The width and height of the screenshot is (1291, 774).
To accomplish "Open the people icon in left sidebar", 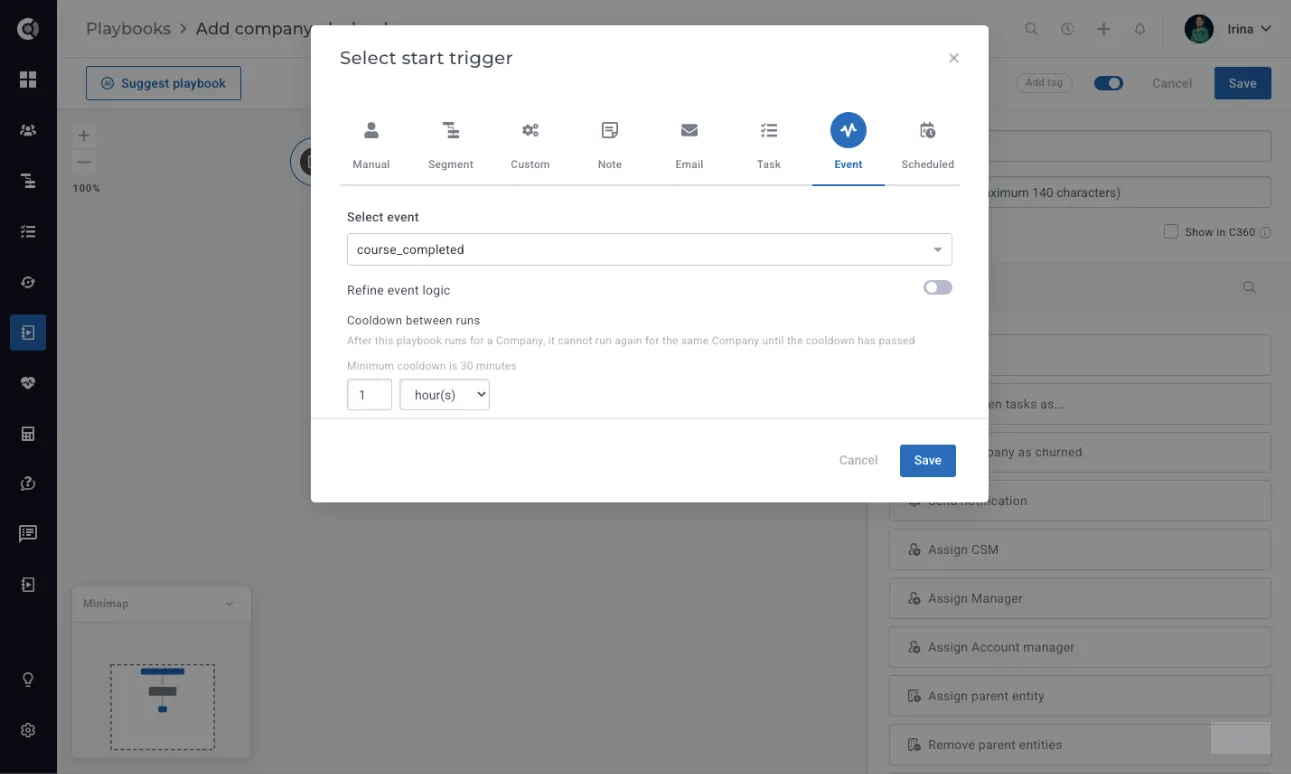I will 28,130.
